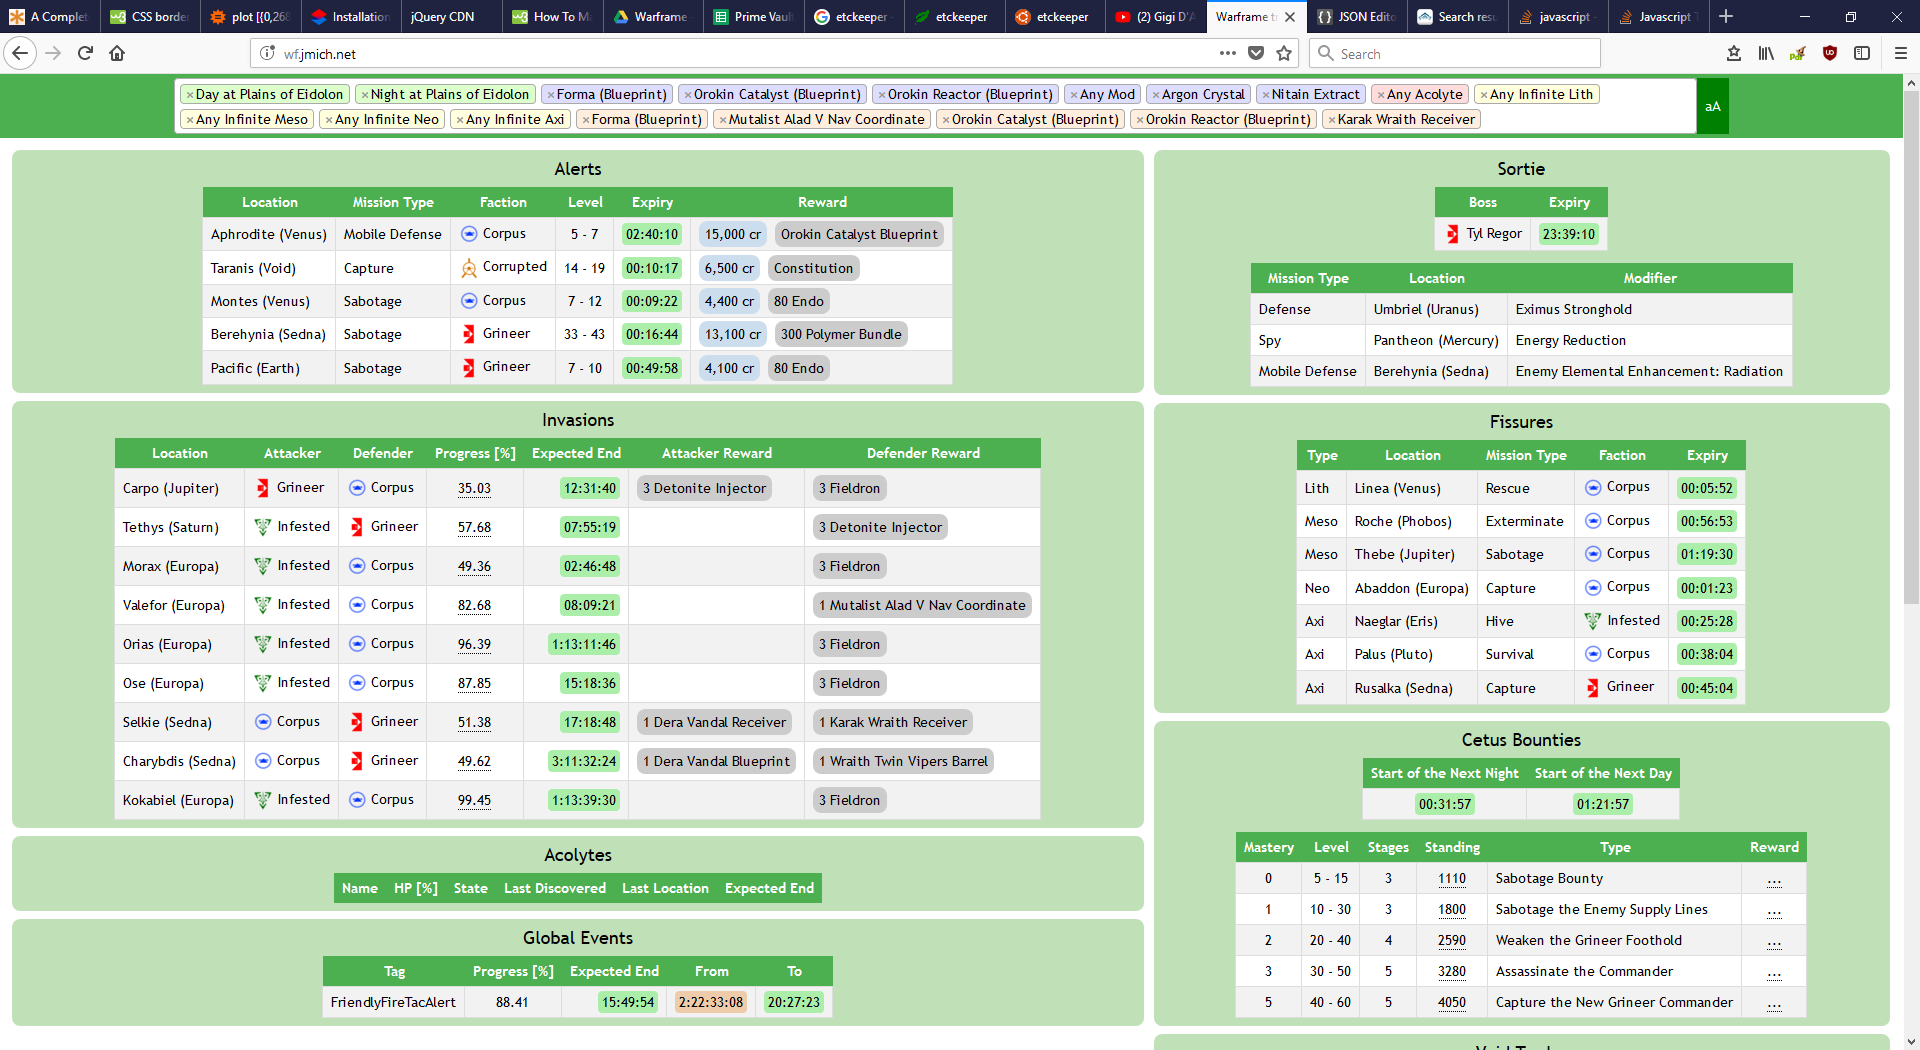Remove the 'Any Mod' filter tag
The height and width of the screenshot is (1050, 1920).
(x=1073, y=95)
